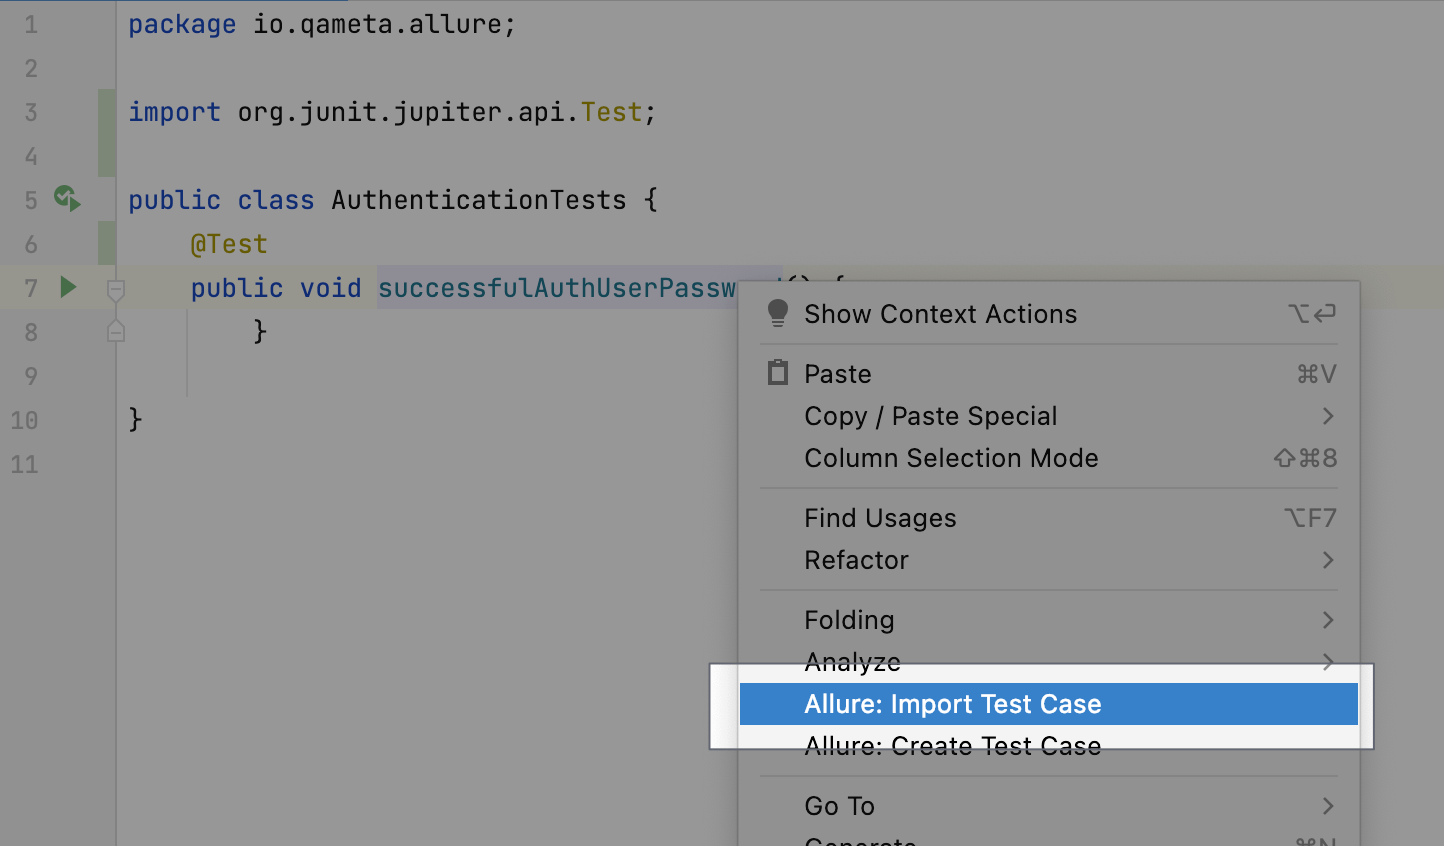Click the fold end marker on line 8

[x=116, y=331]
